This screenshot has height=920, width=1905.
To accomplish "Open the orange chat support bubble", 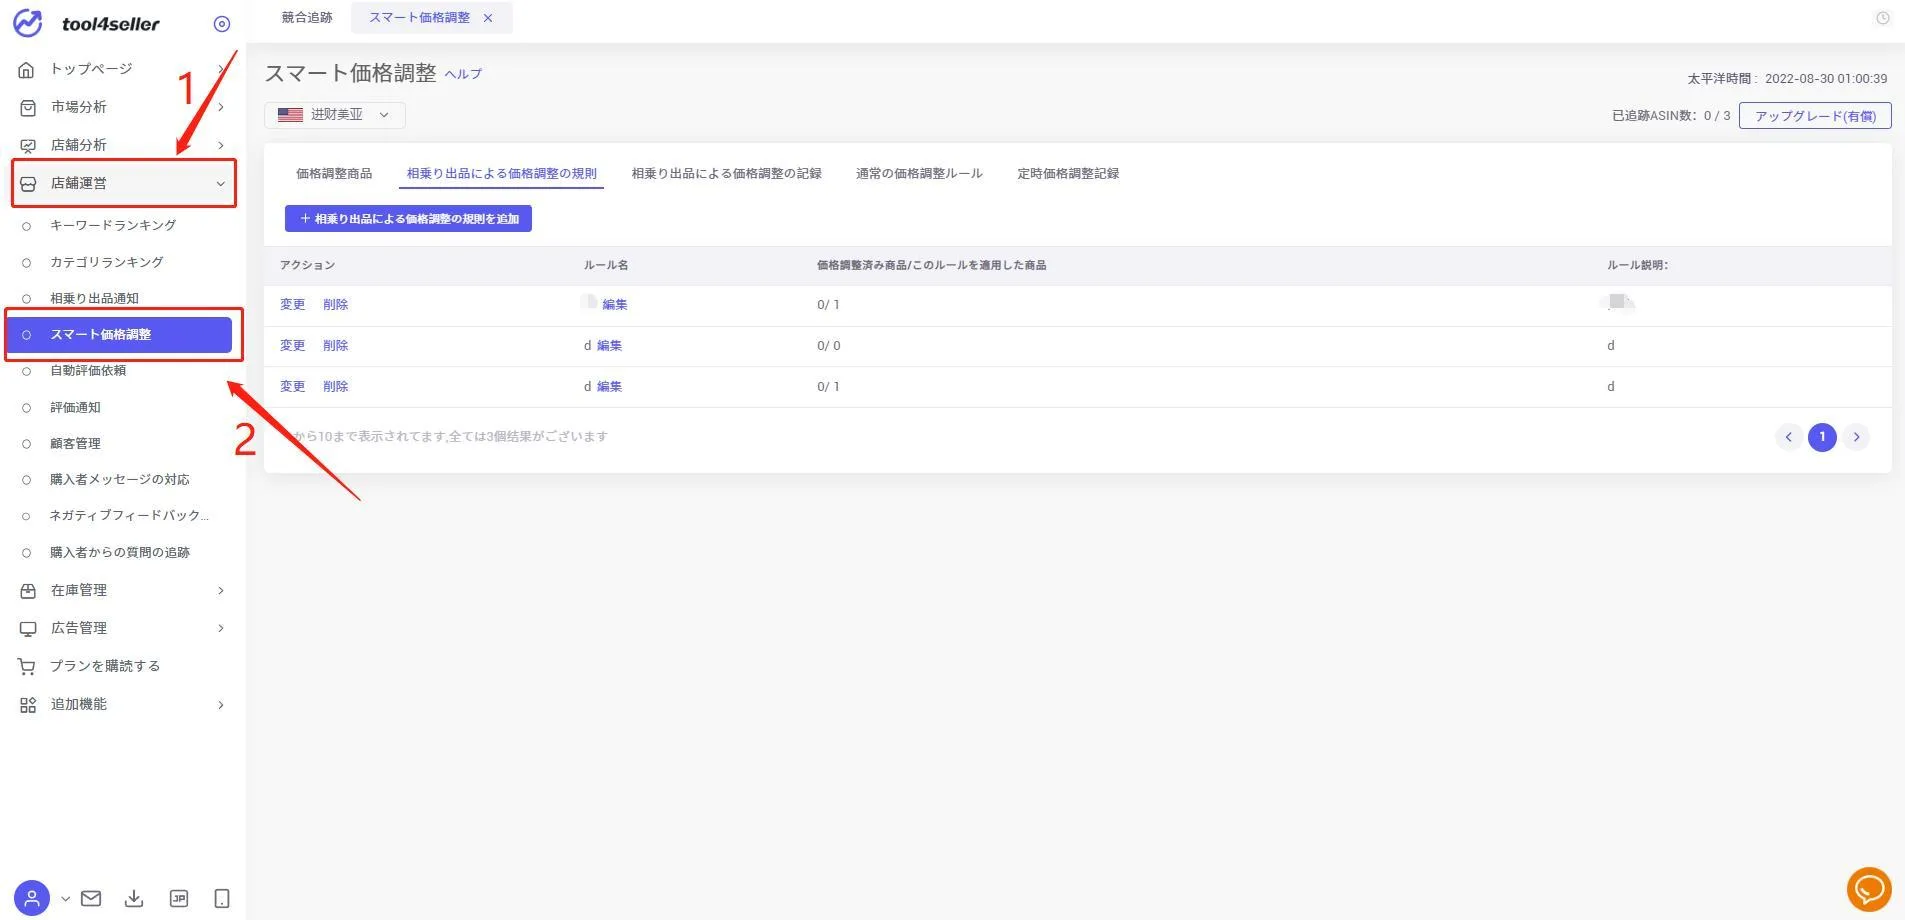I will point(1869,889).
